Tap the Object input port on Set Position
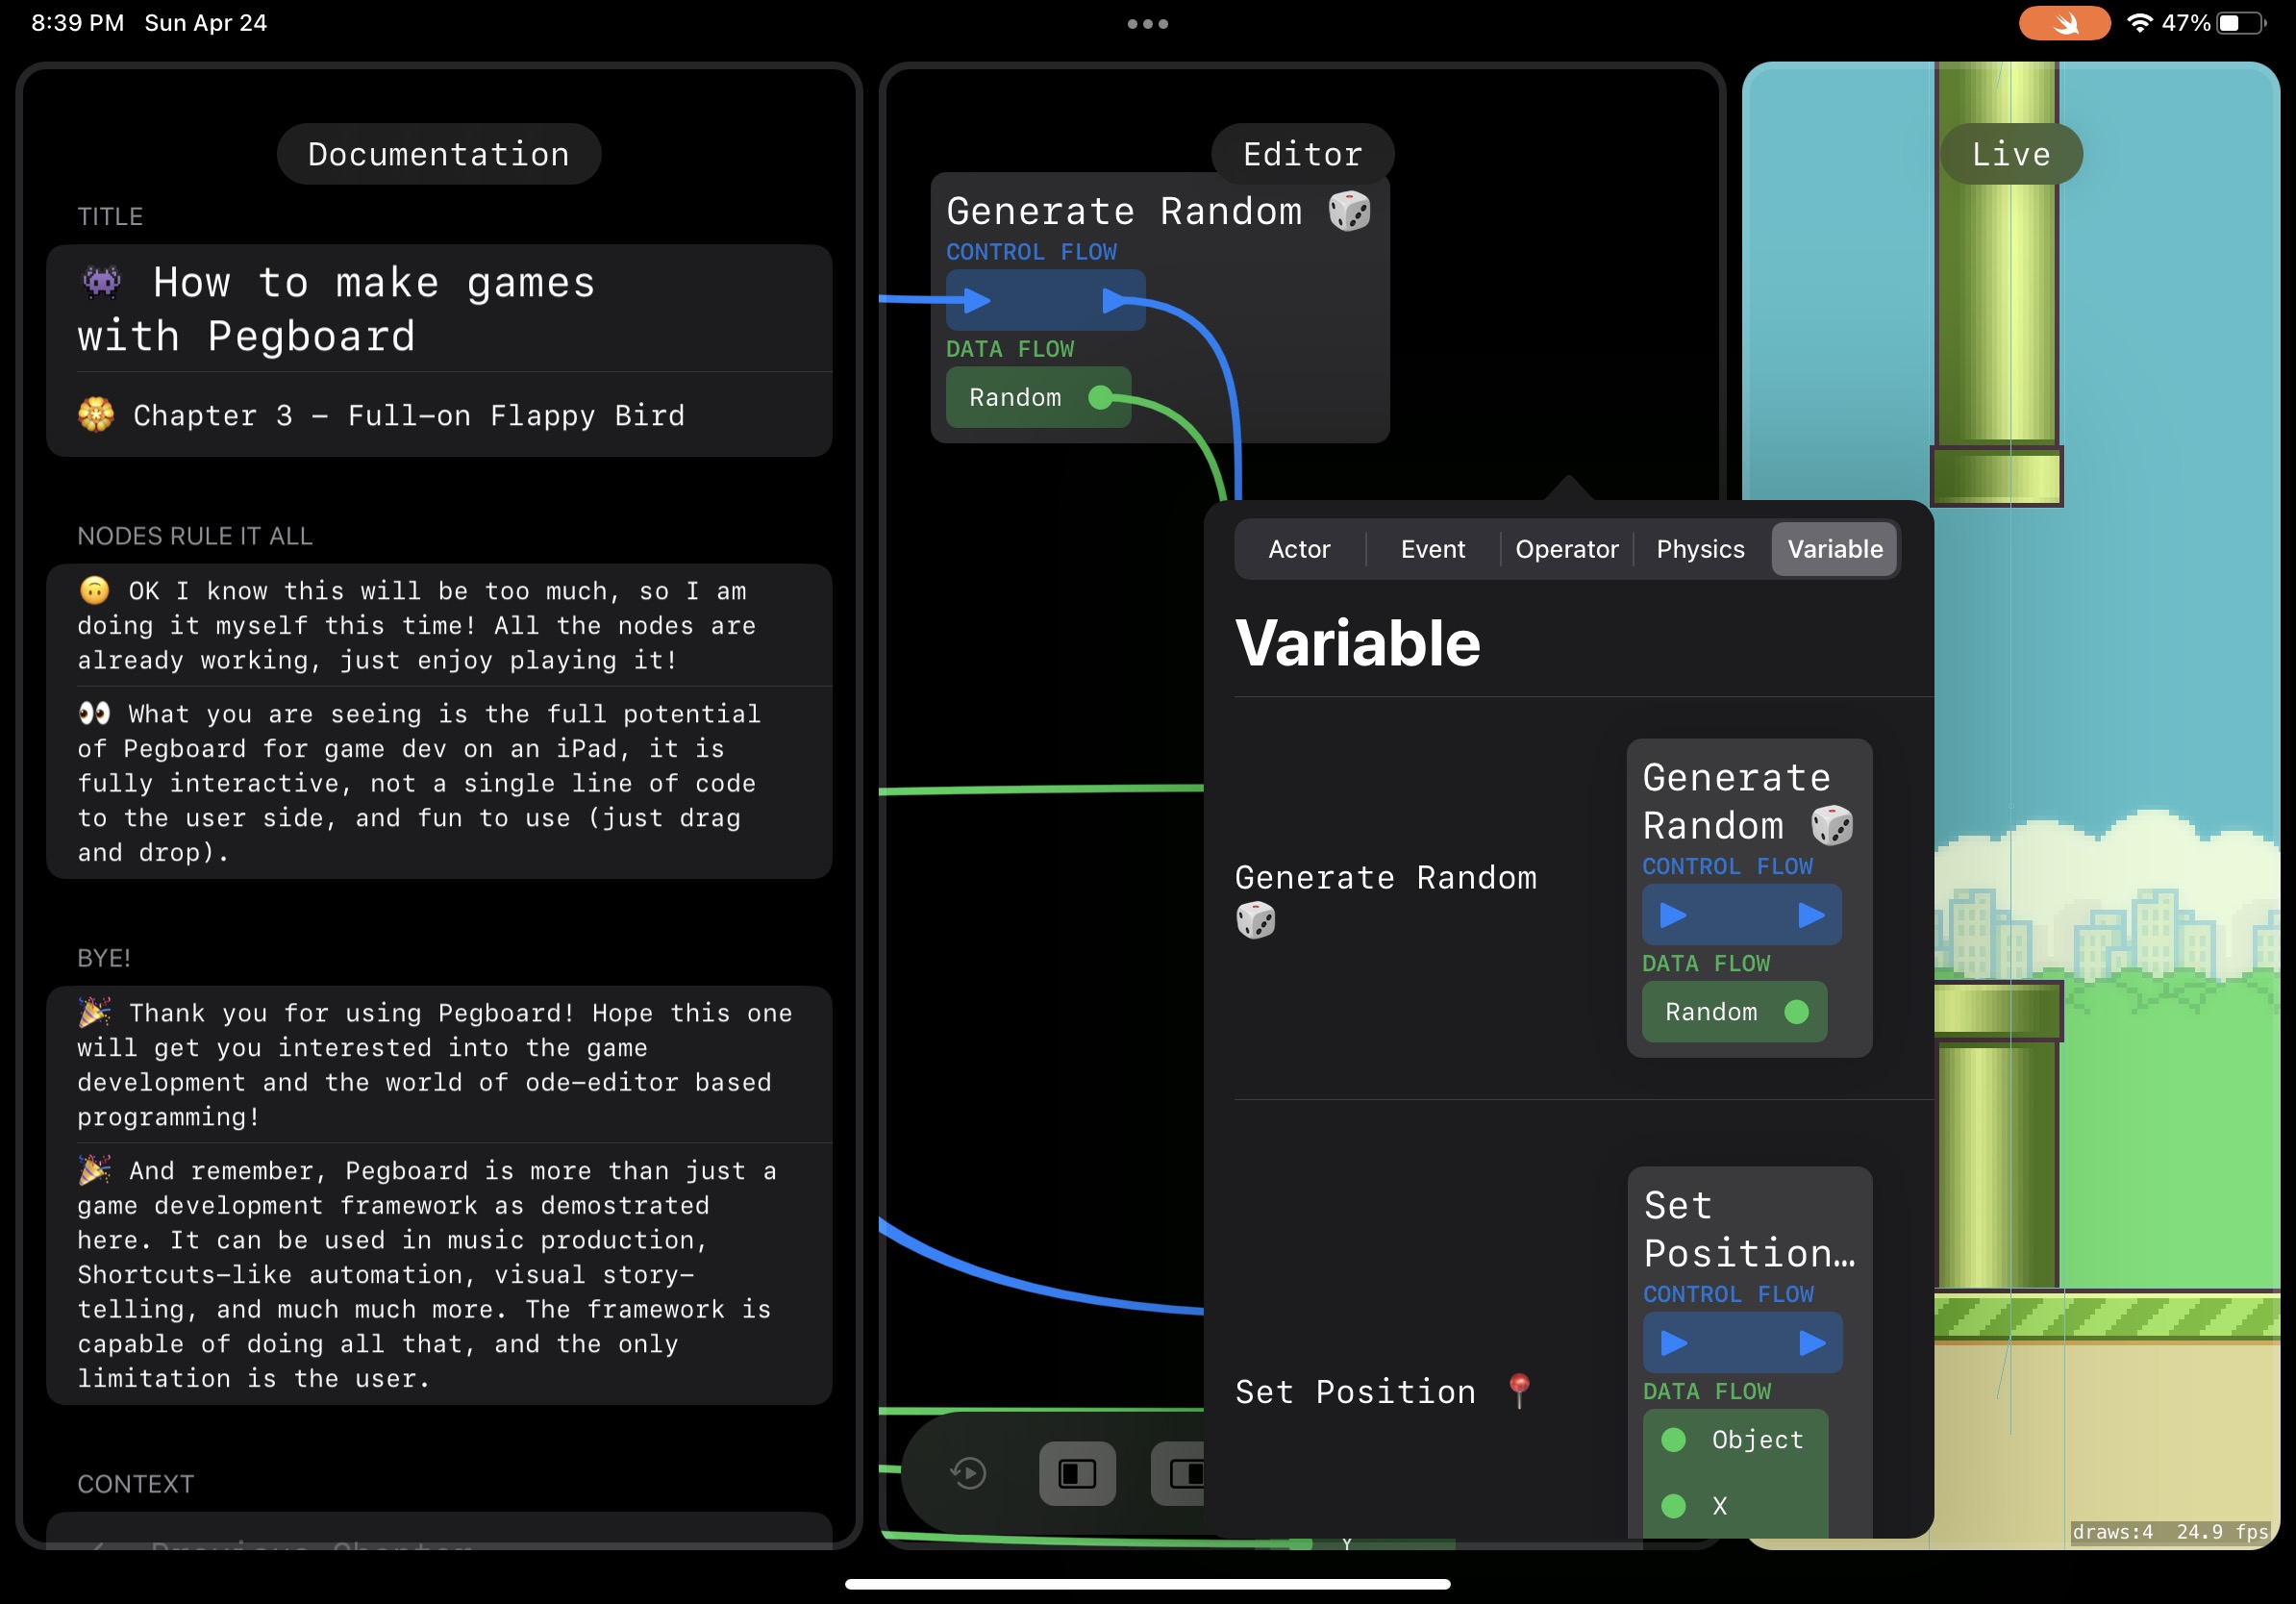The height and width of the screenshot is (1604, 2296). 1673,1440
